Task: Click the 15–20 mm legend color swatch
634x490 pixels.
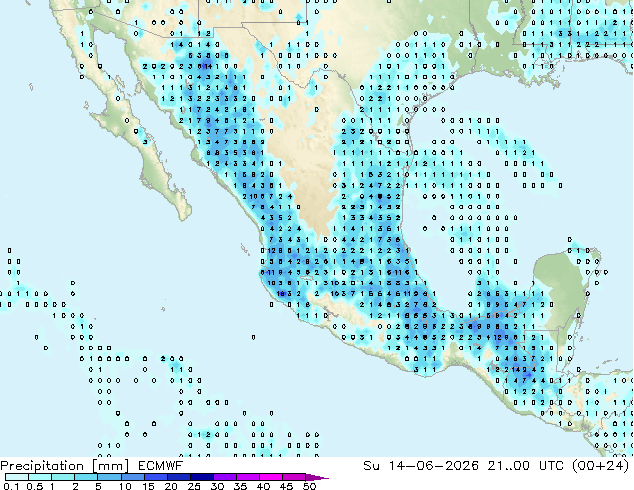Action: coord(156,477)
